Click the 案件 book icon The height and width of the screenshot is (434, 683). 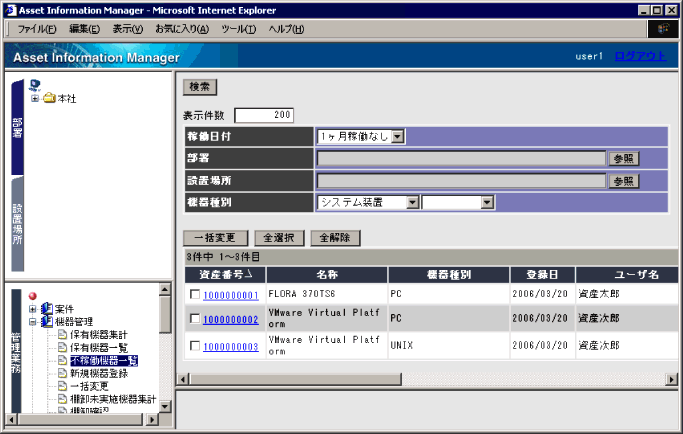(x=47, y=309)
